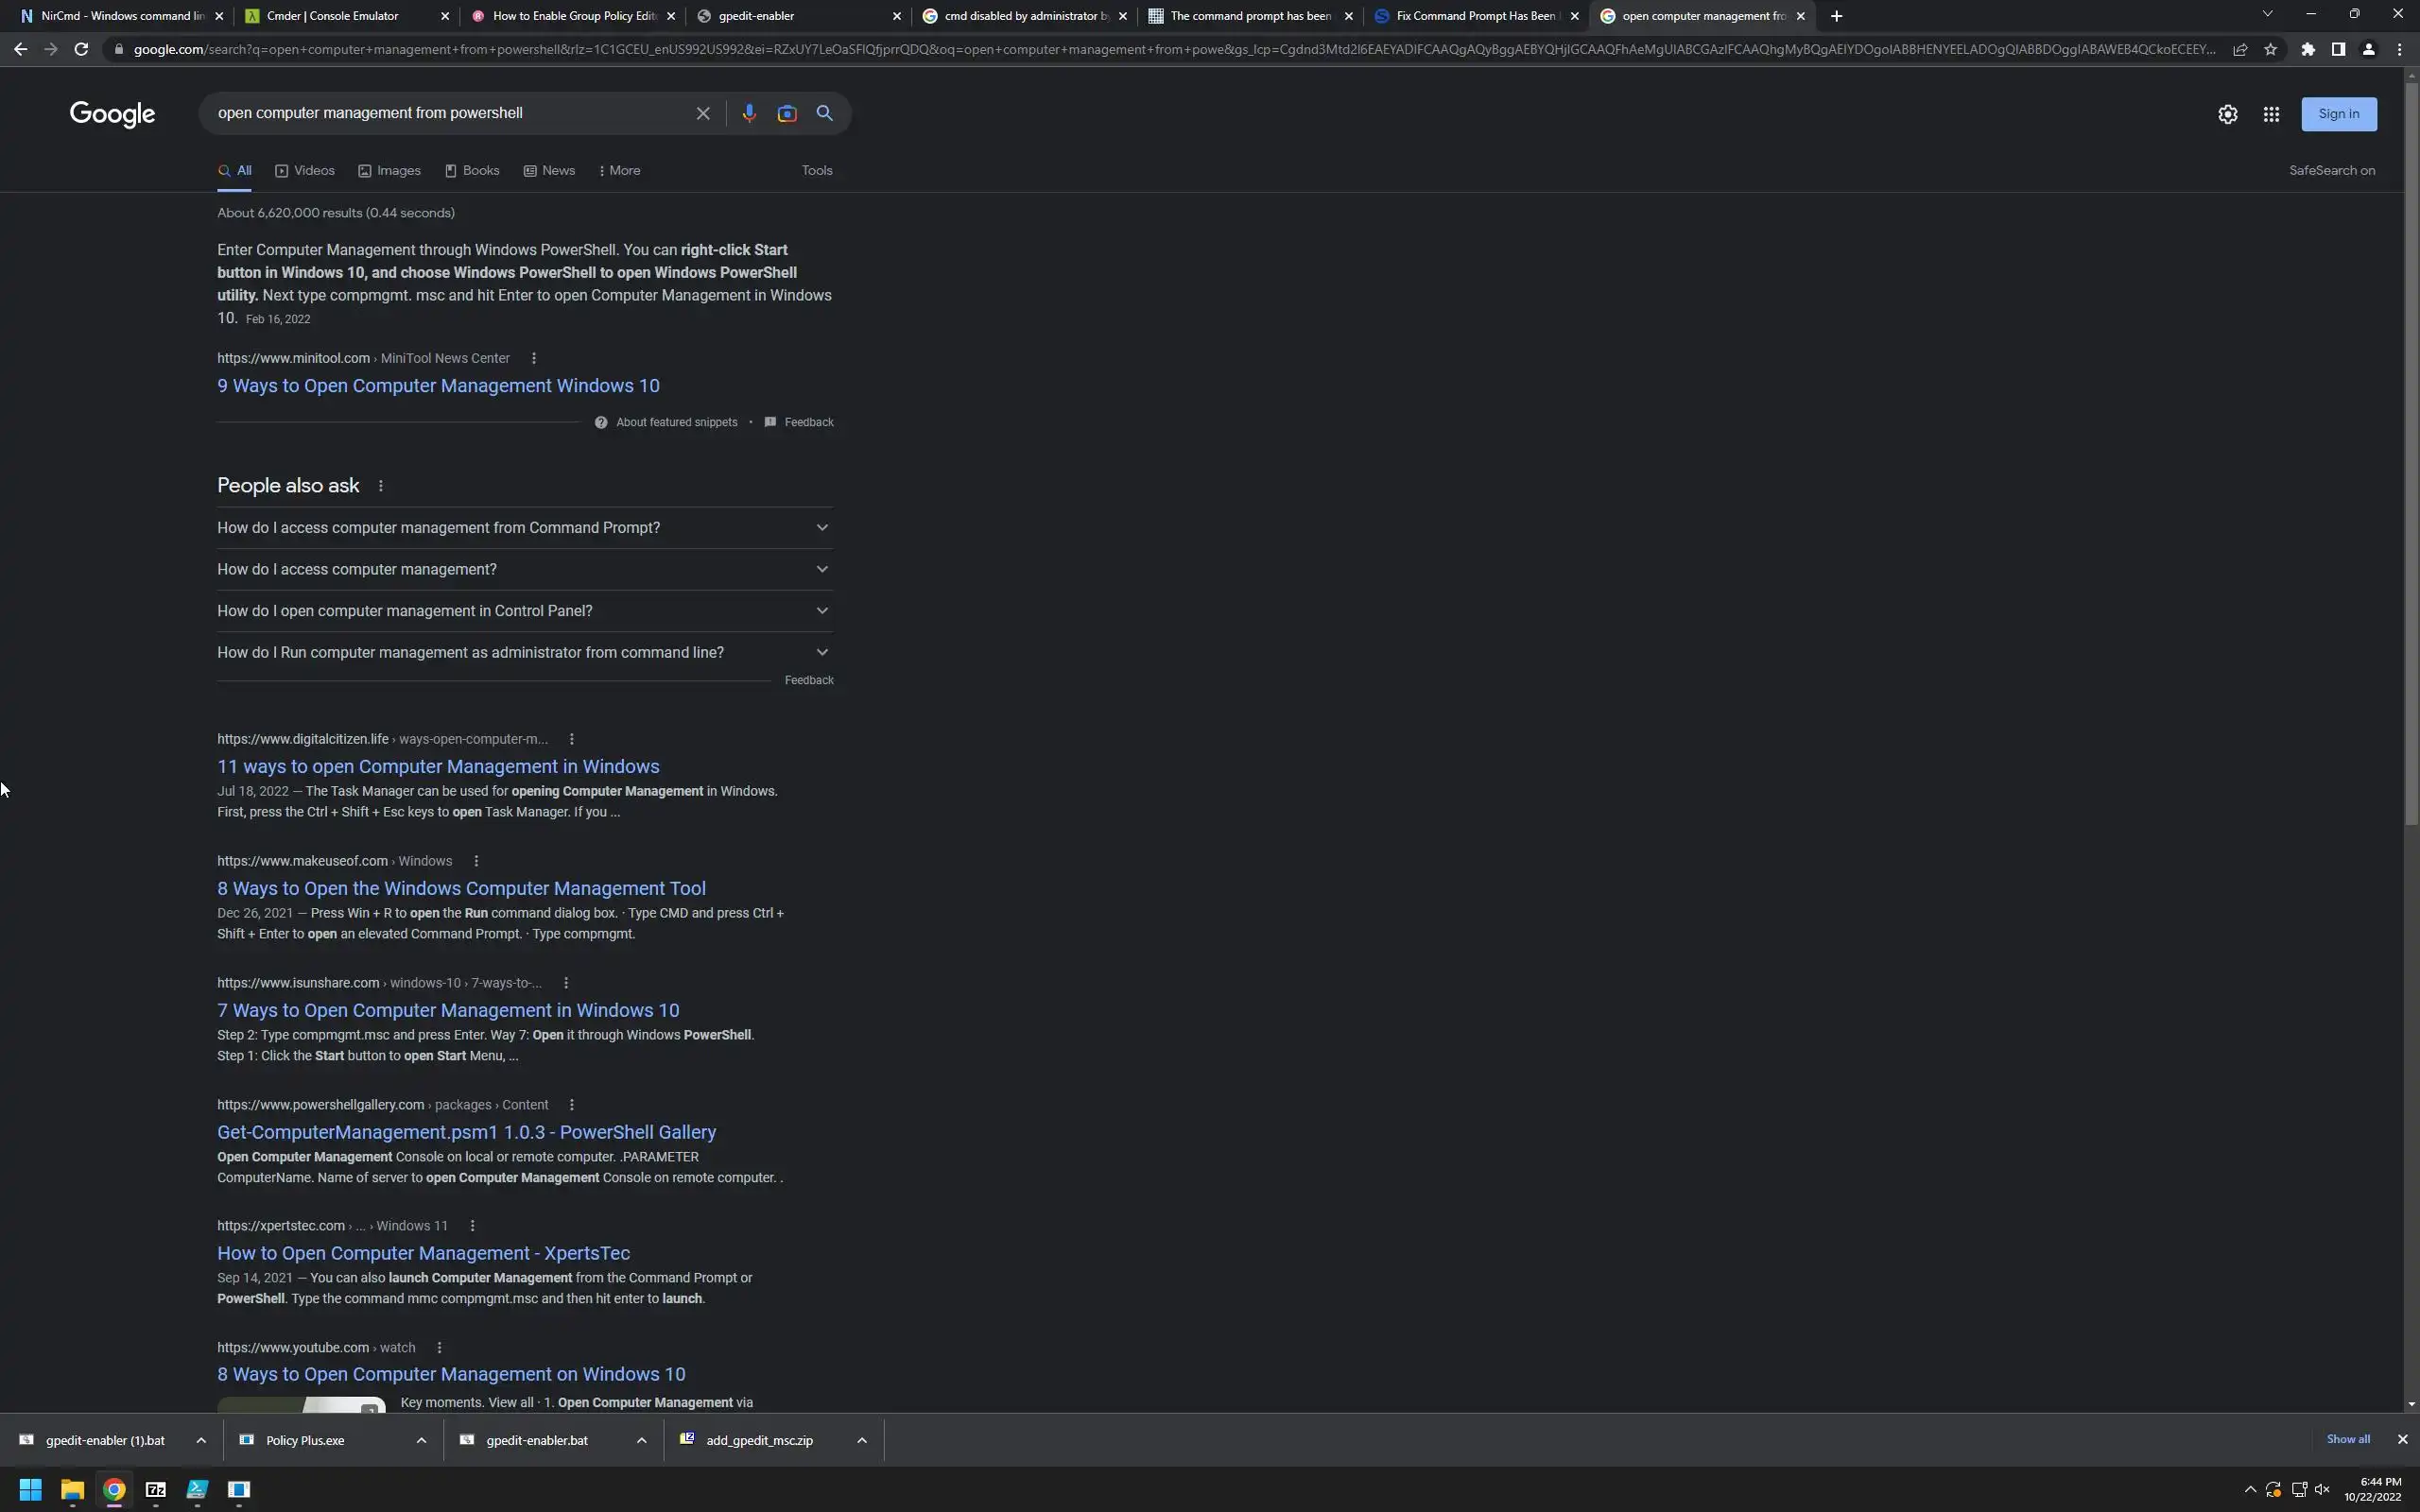Click Show all downloads
This screenshot has width=2420, height=1512.
point(2347,1439)
